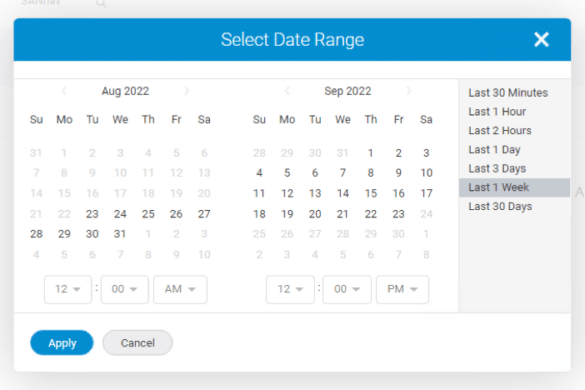
Task: Click previous arrow beside Sep 2022
Action: [x=287, y=91]
